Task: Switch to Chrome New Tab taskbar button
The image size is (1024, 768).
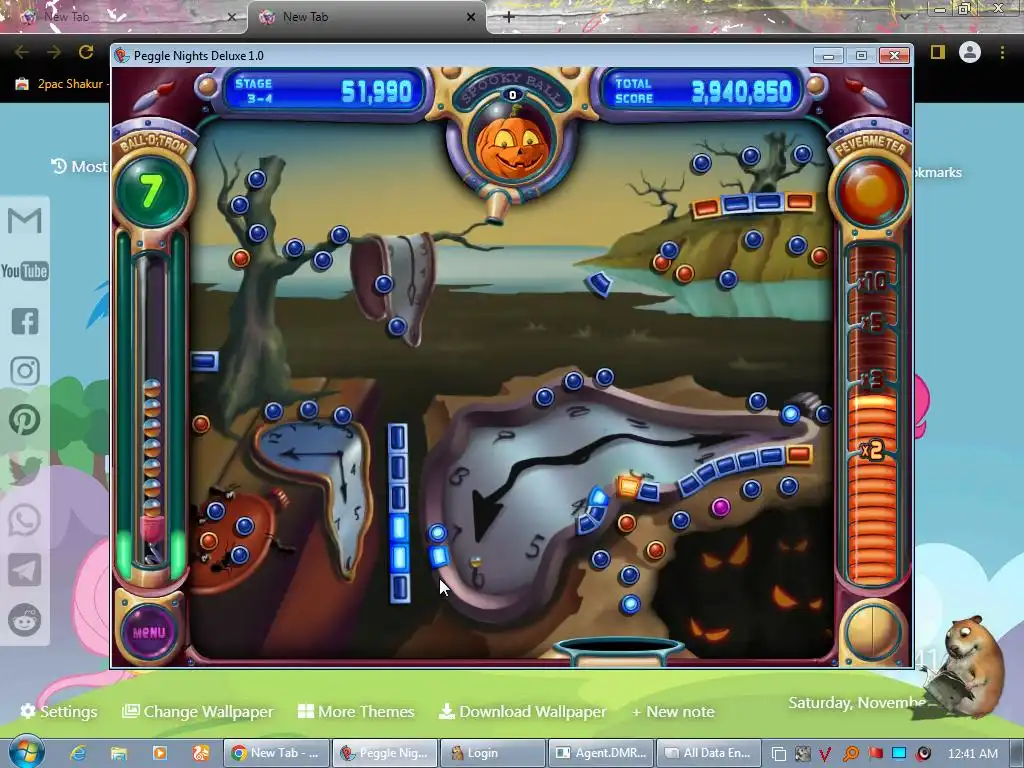Action: [276, 753]
